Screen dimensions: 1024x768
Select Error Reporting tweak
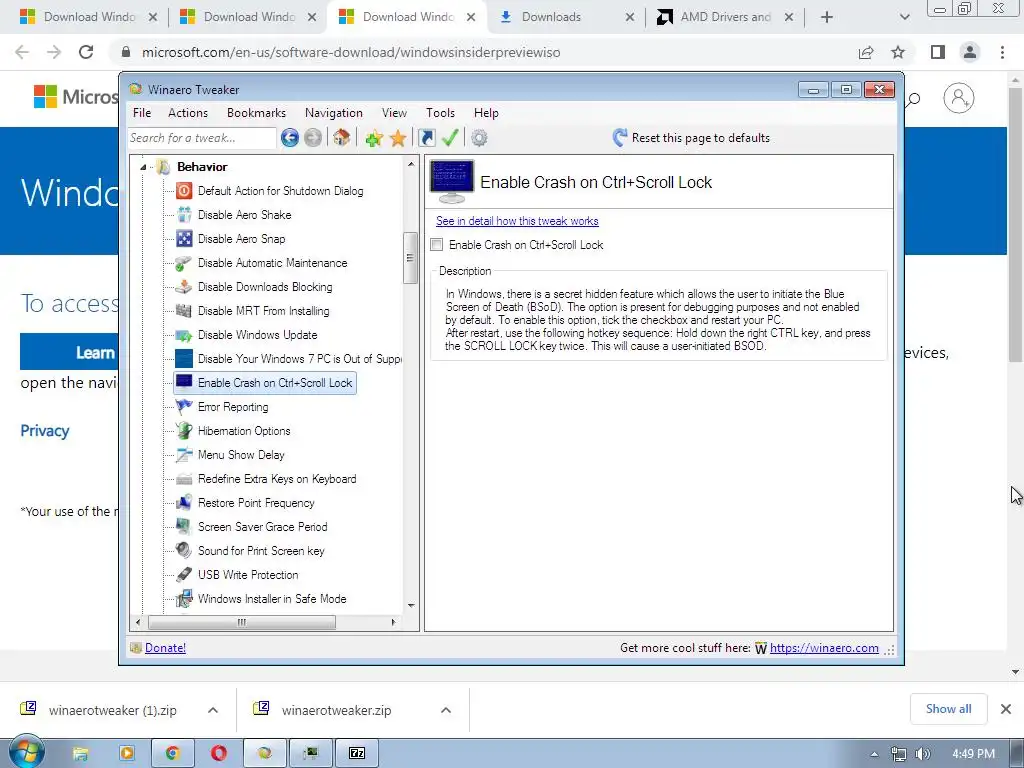point(232,407)
